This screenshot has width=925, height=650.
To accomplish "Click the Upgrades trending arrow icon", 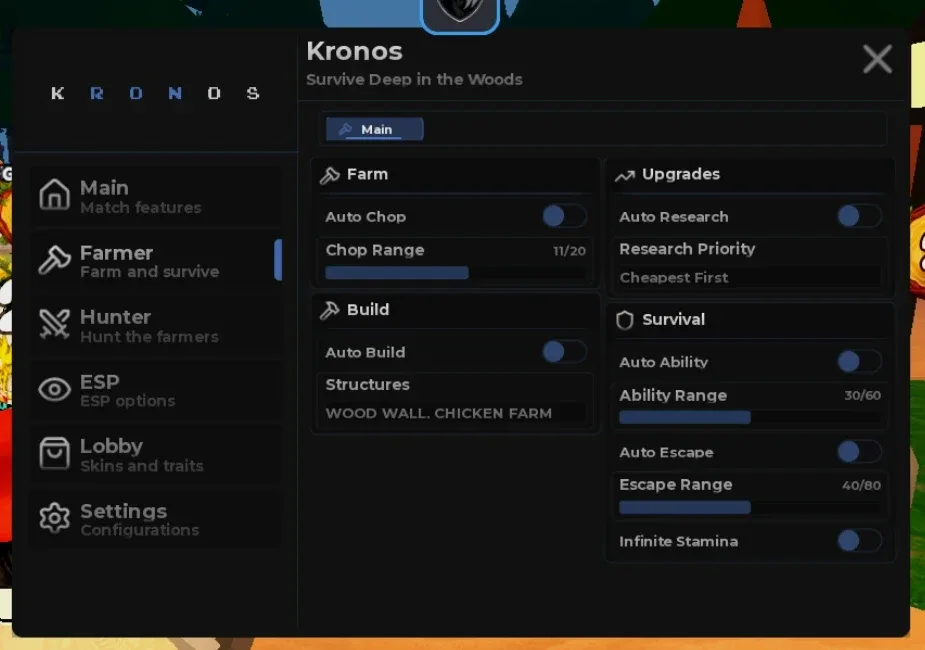I will 625,175.
